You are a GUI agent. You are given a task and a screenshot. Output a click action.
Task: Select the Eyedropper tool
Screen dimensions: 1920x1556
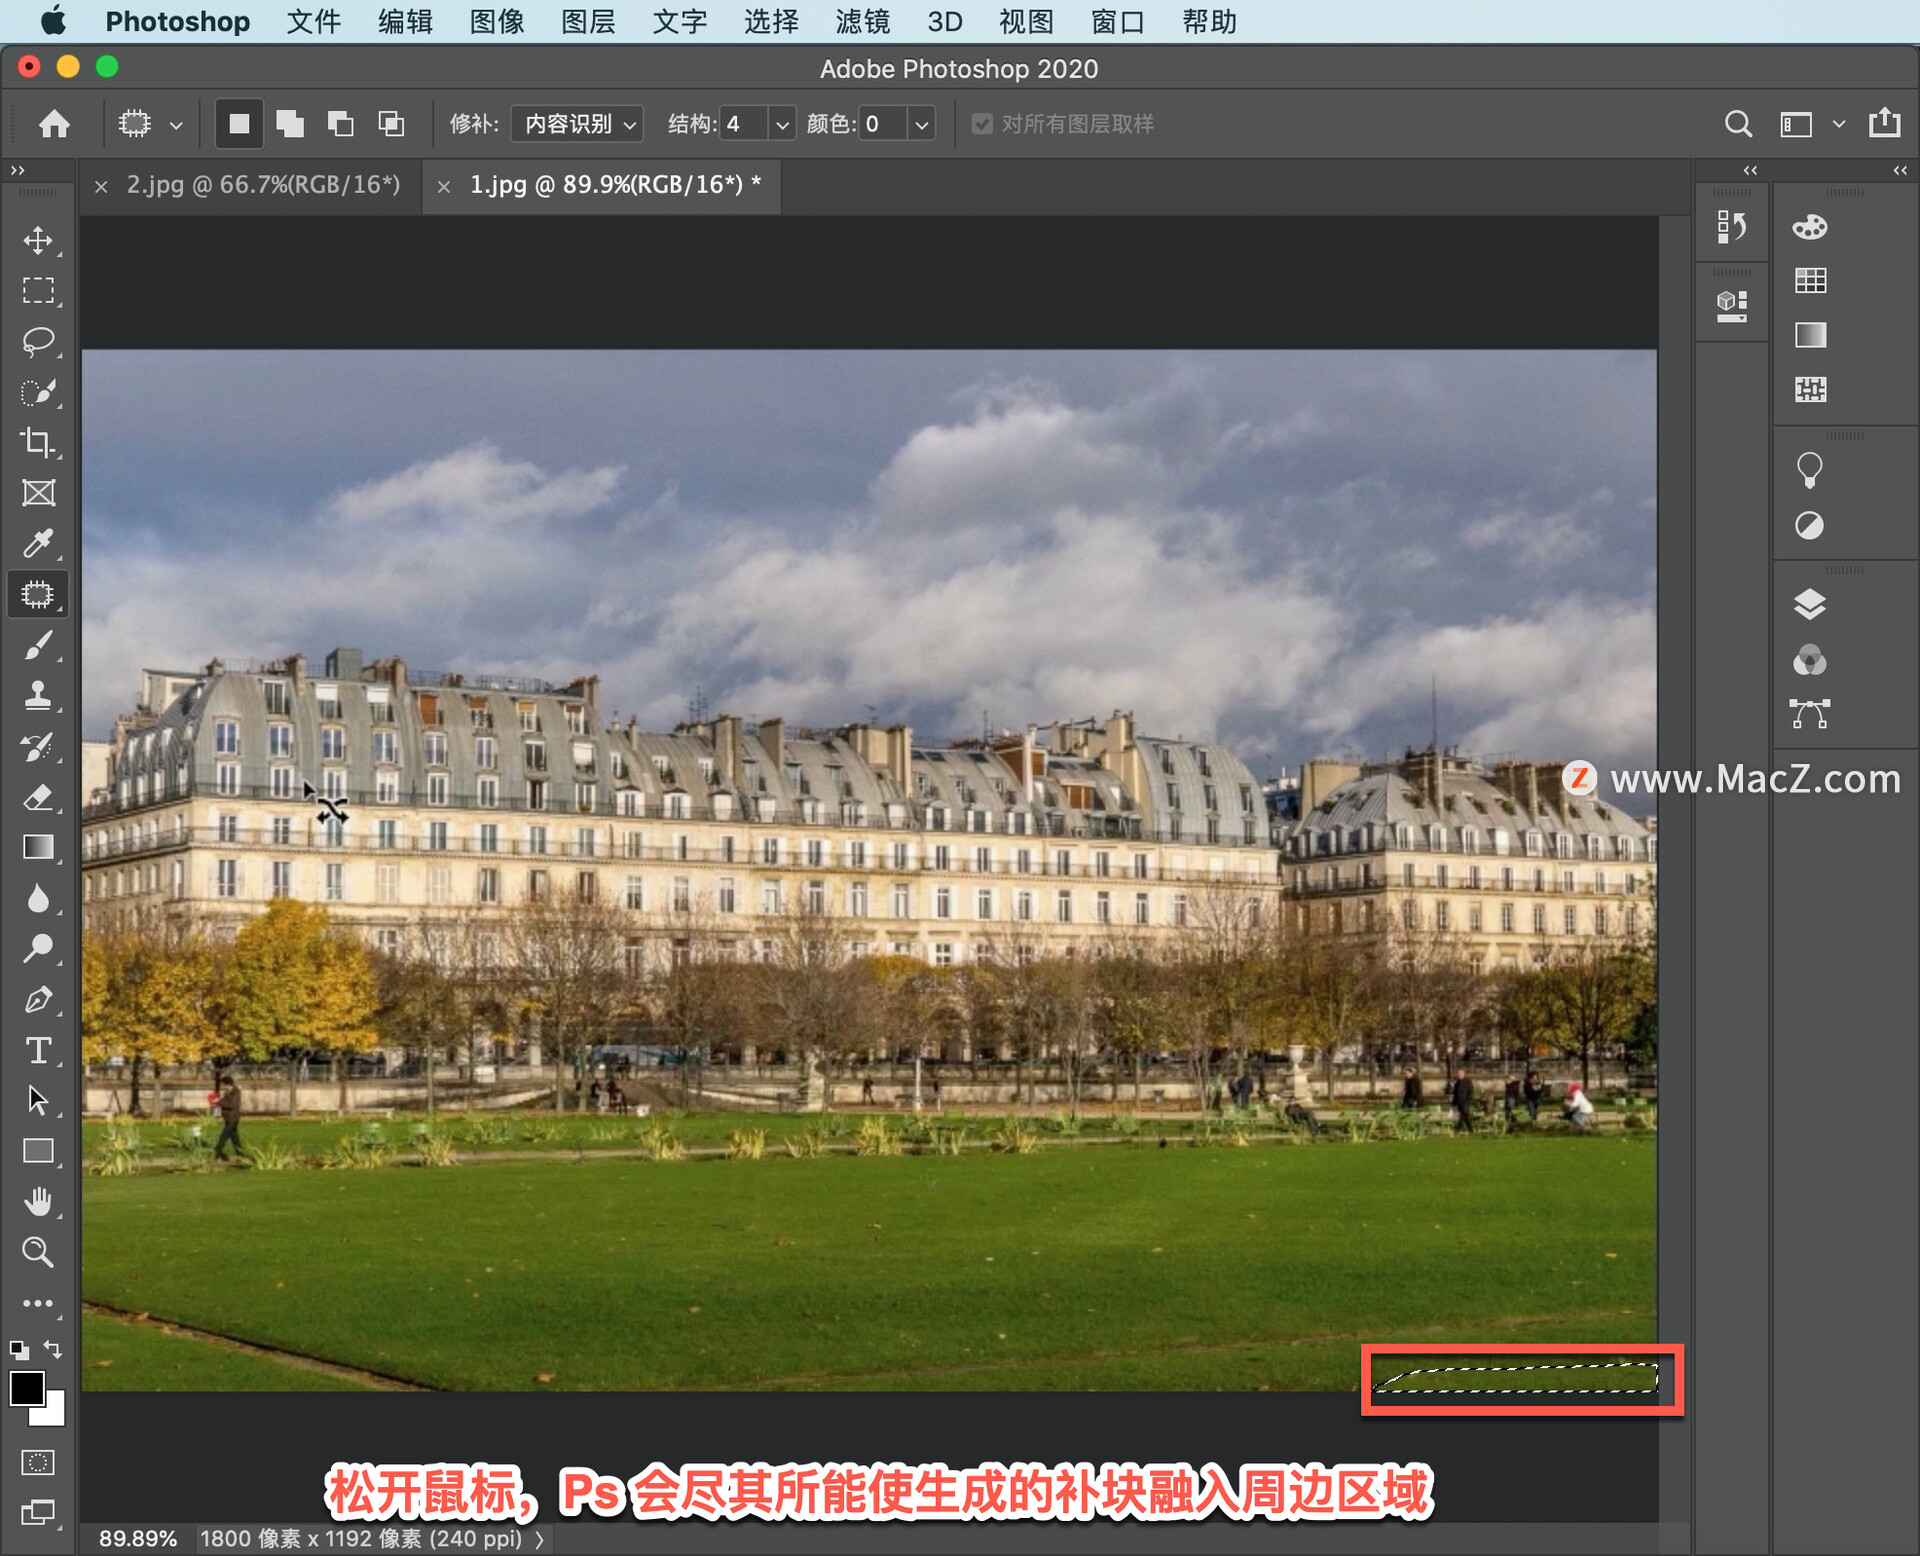tap(38, 543)
